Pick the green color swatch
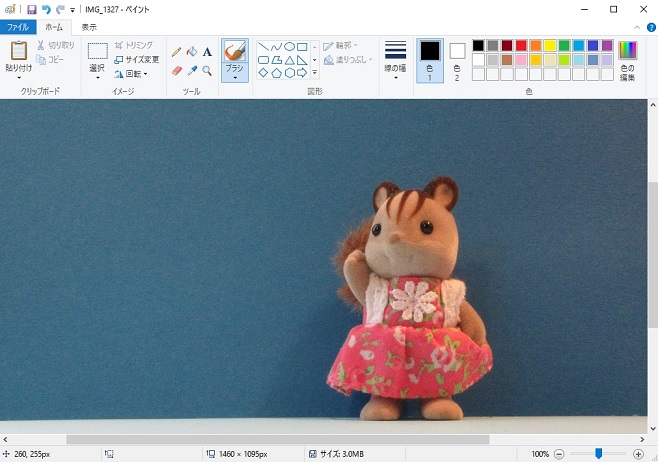The image size is (658, 462). click(564, 45)
